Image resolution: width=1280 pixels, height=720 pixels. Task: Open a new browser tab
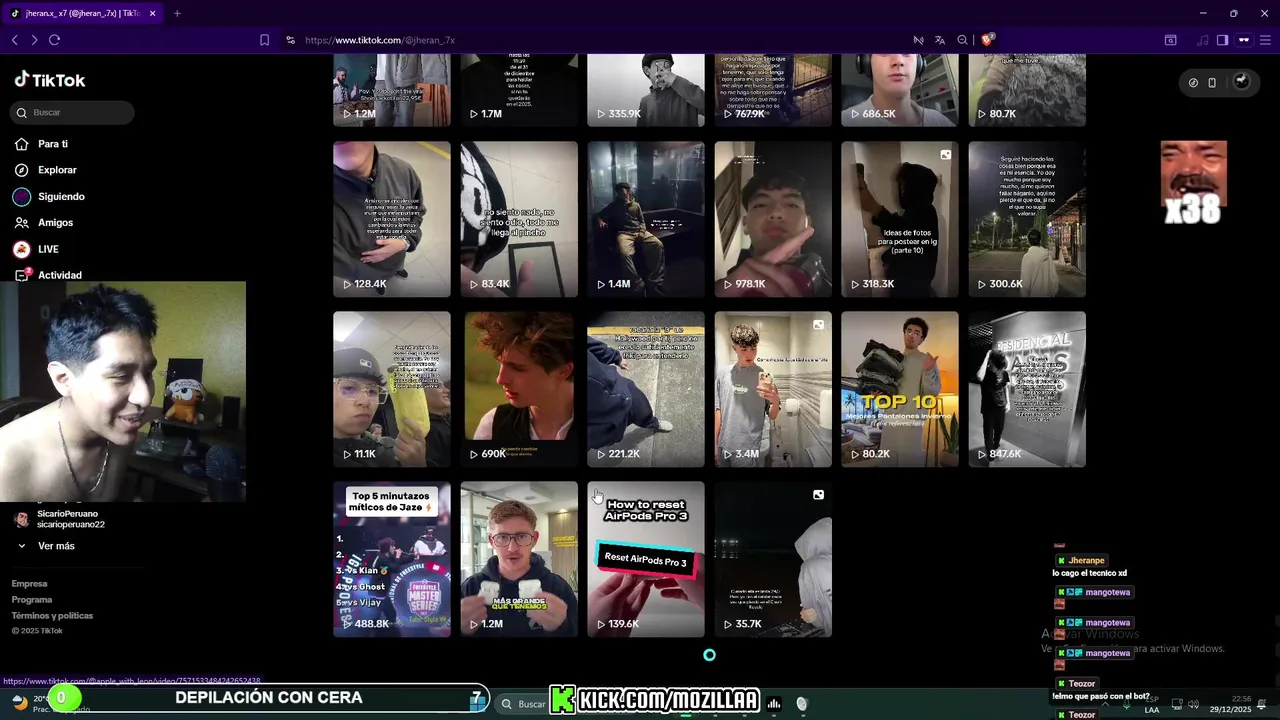[x=177, y=13]
